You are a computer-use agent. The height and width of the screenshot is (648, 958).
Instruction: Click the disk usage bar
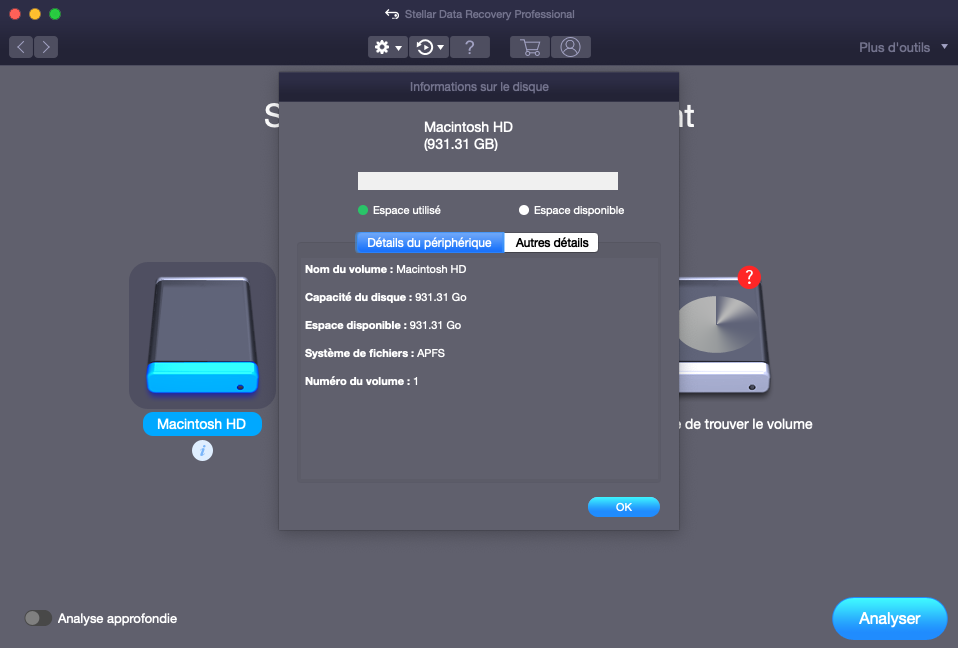pos(488,181)
